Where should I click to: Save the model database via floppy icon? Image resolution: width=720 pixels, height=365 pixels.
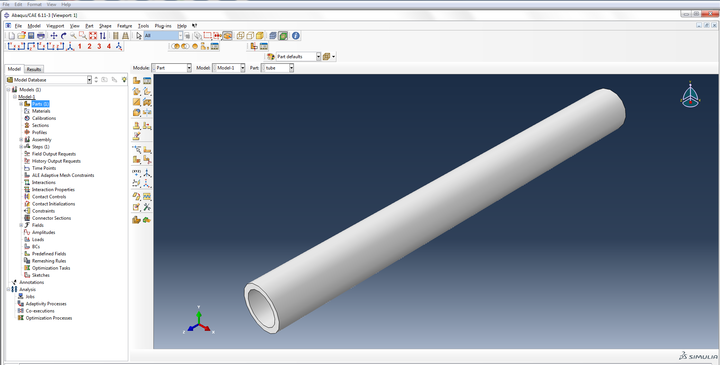point(31,36)
